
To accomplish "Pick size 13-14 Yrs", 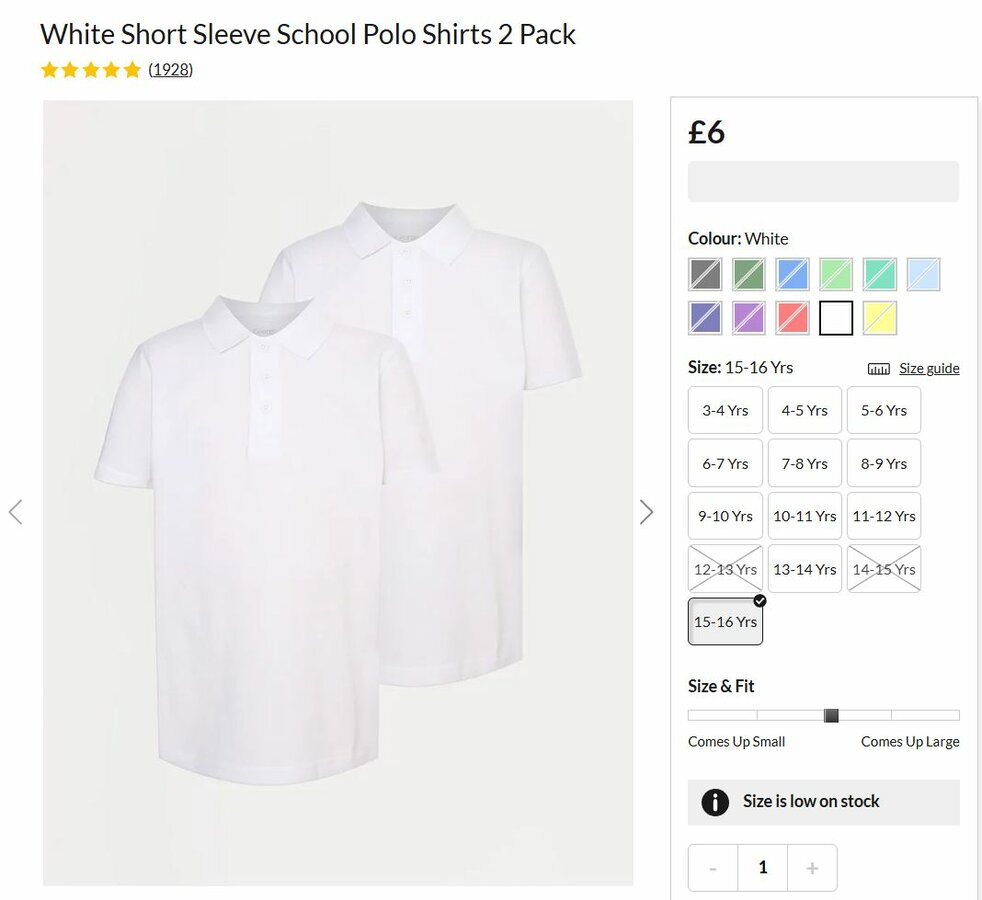I will coord(805,569).
